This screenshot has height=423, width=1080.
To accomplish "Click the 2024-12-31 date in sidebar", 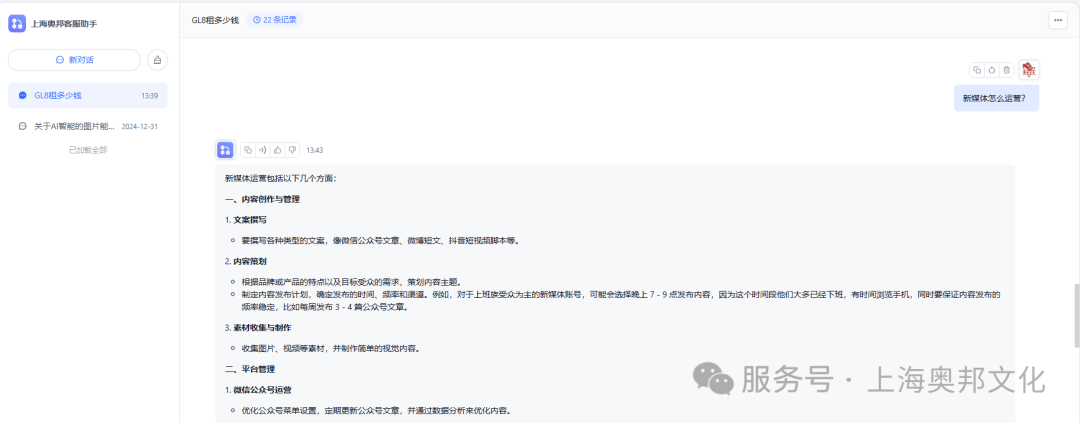I will [x=140, y=127].
